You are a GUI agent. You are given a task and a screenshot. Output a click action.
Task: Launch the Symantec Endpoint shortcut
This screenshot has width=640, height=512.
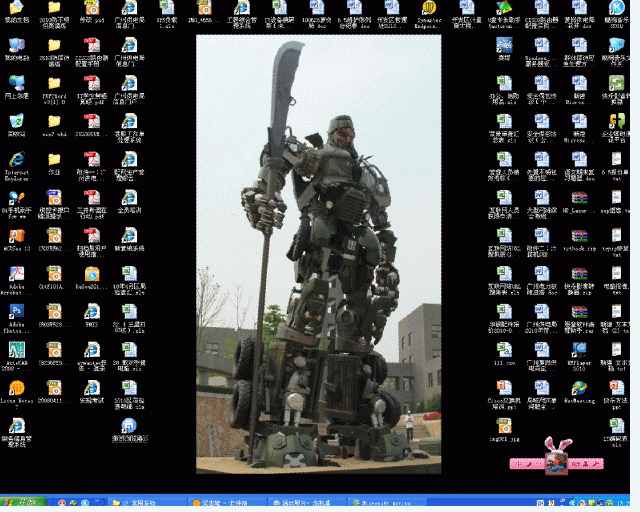pos(428,14)
